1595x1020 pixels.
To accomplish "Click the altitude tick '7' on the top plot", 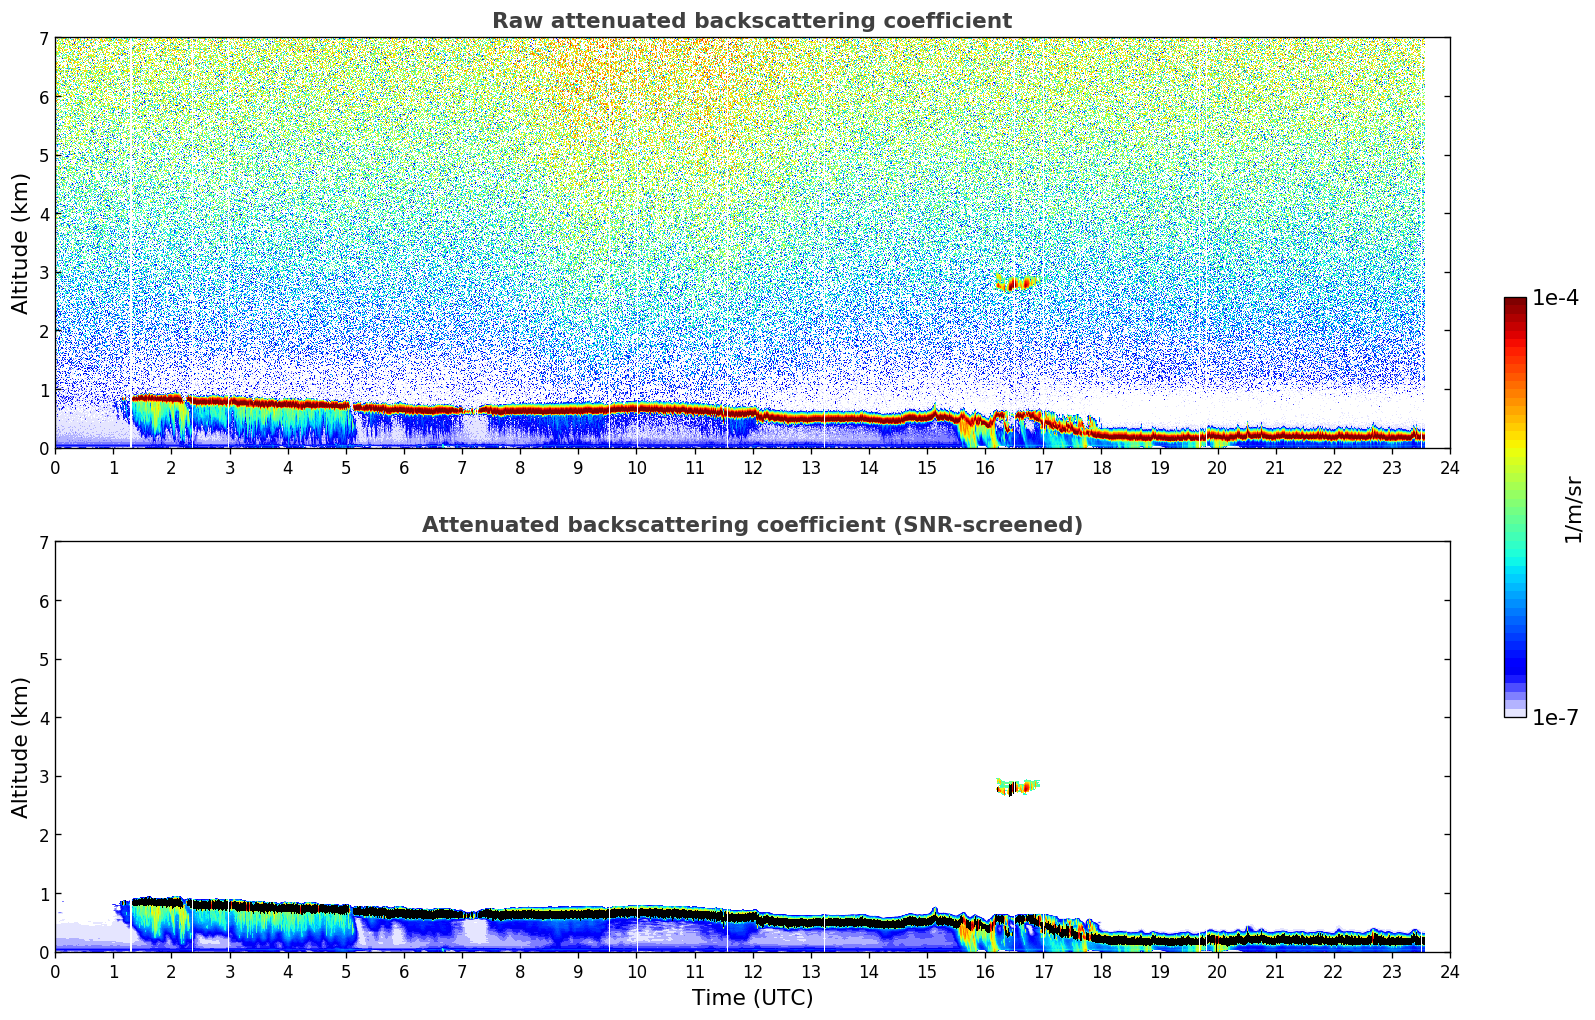I will click(x=43, y=38).
